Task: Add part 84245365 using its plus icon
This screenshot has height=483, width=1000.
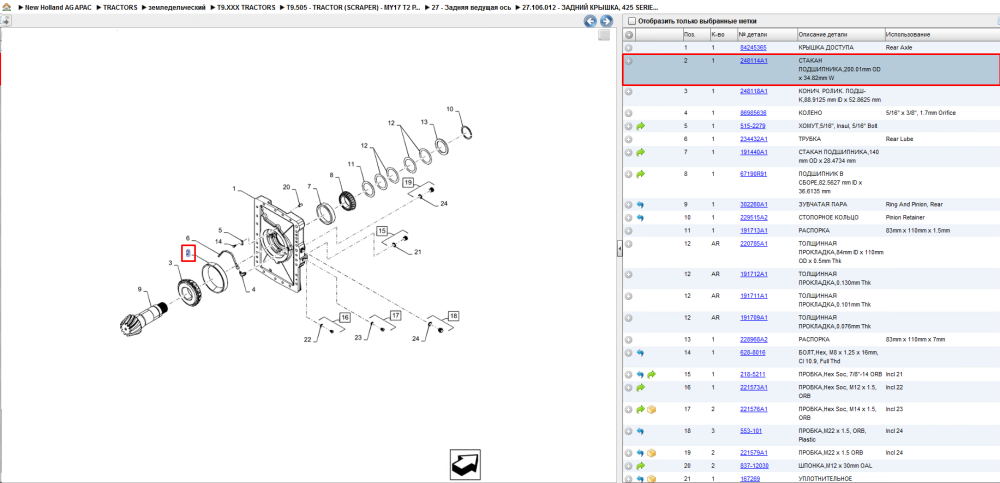Action: click(629, 48)
